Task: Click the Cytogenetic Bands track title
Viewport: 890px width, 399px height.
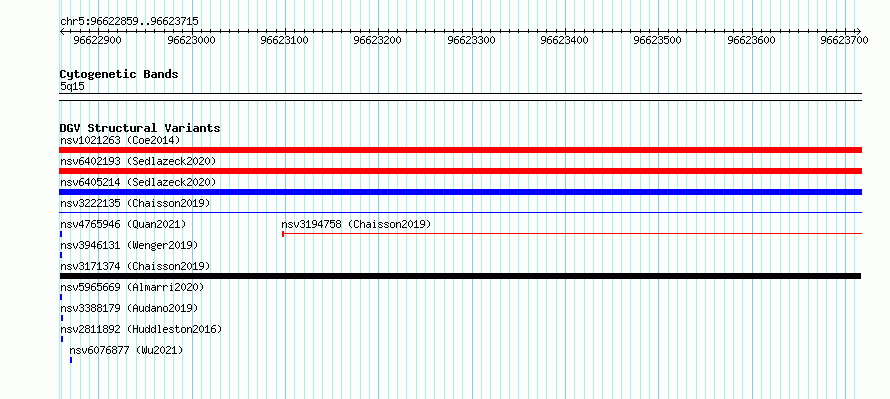Action: (119, 74)
